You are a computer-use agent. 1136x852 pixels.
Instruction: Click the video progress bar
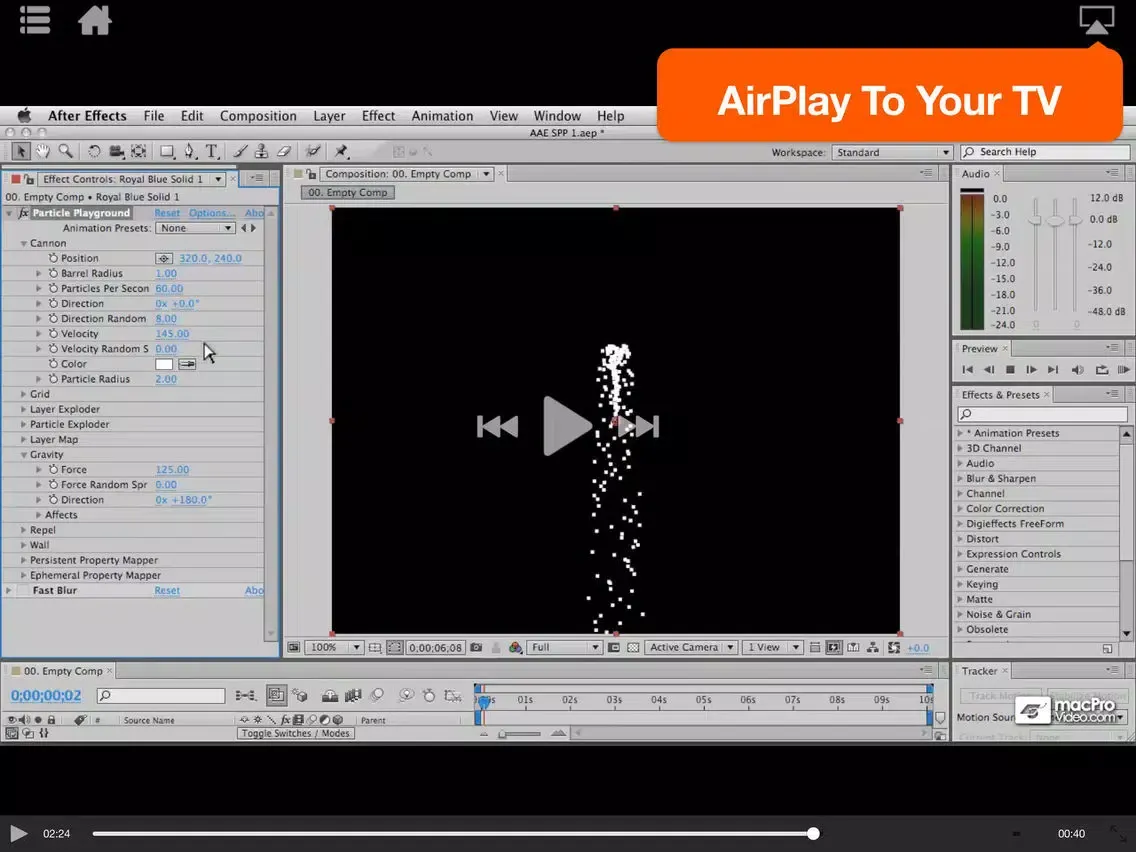tap(454, 834)
